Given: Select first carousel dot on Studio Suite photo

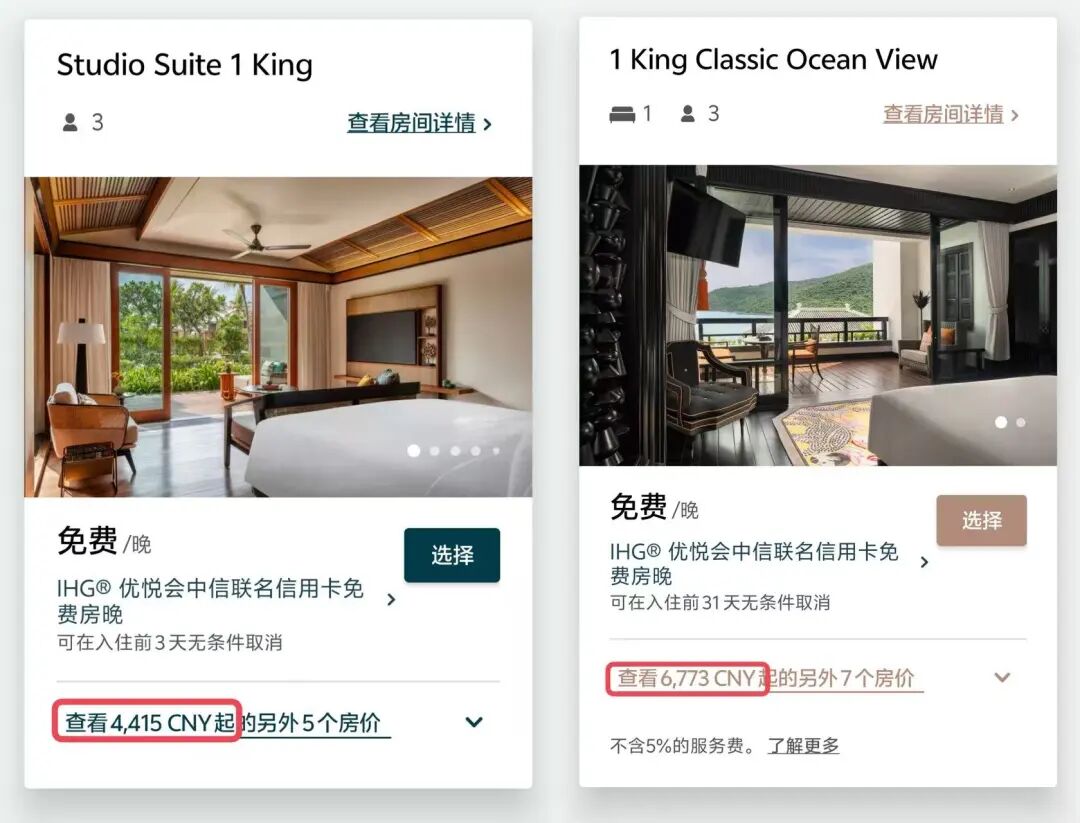Looking at the screenshot, I should point(413,450).
